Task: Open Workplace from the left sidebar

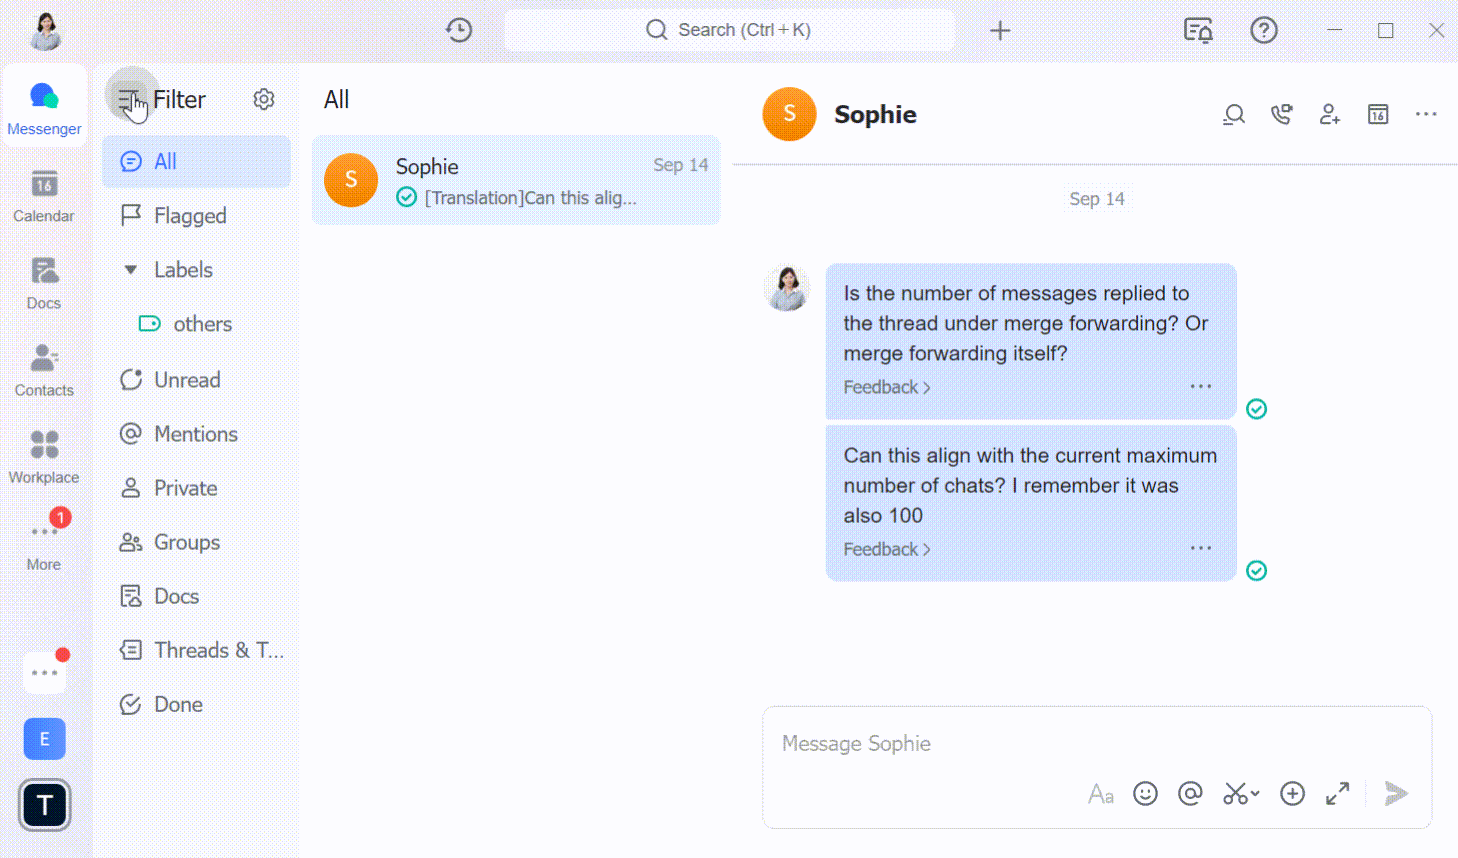Action: [x=44, y=455]
